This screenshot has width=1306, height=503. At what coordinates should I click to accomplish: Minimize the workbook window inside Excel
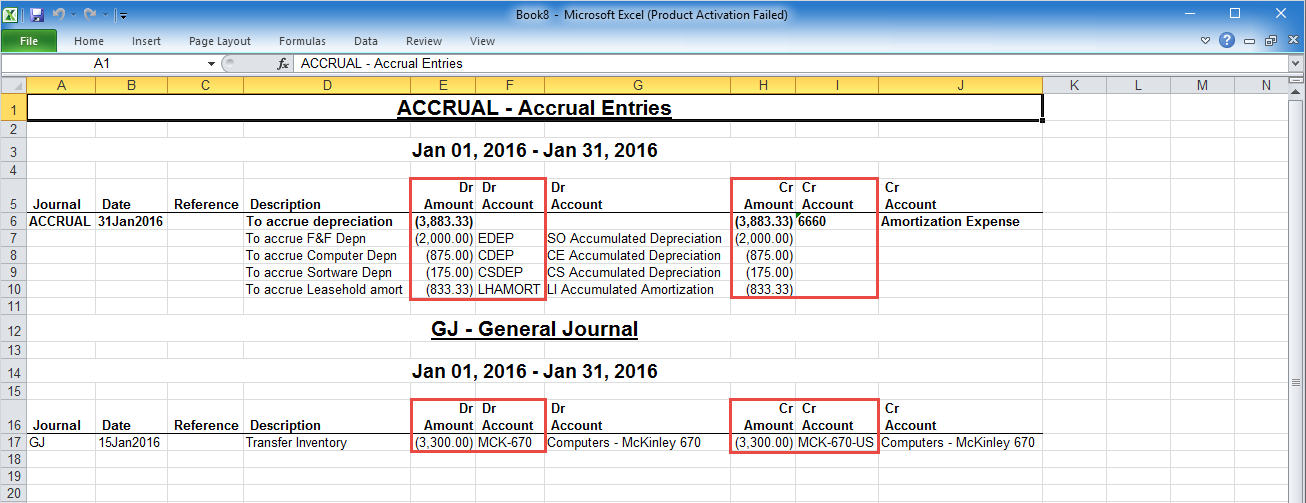[x=1250, y=41]
